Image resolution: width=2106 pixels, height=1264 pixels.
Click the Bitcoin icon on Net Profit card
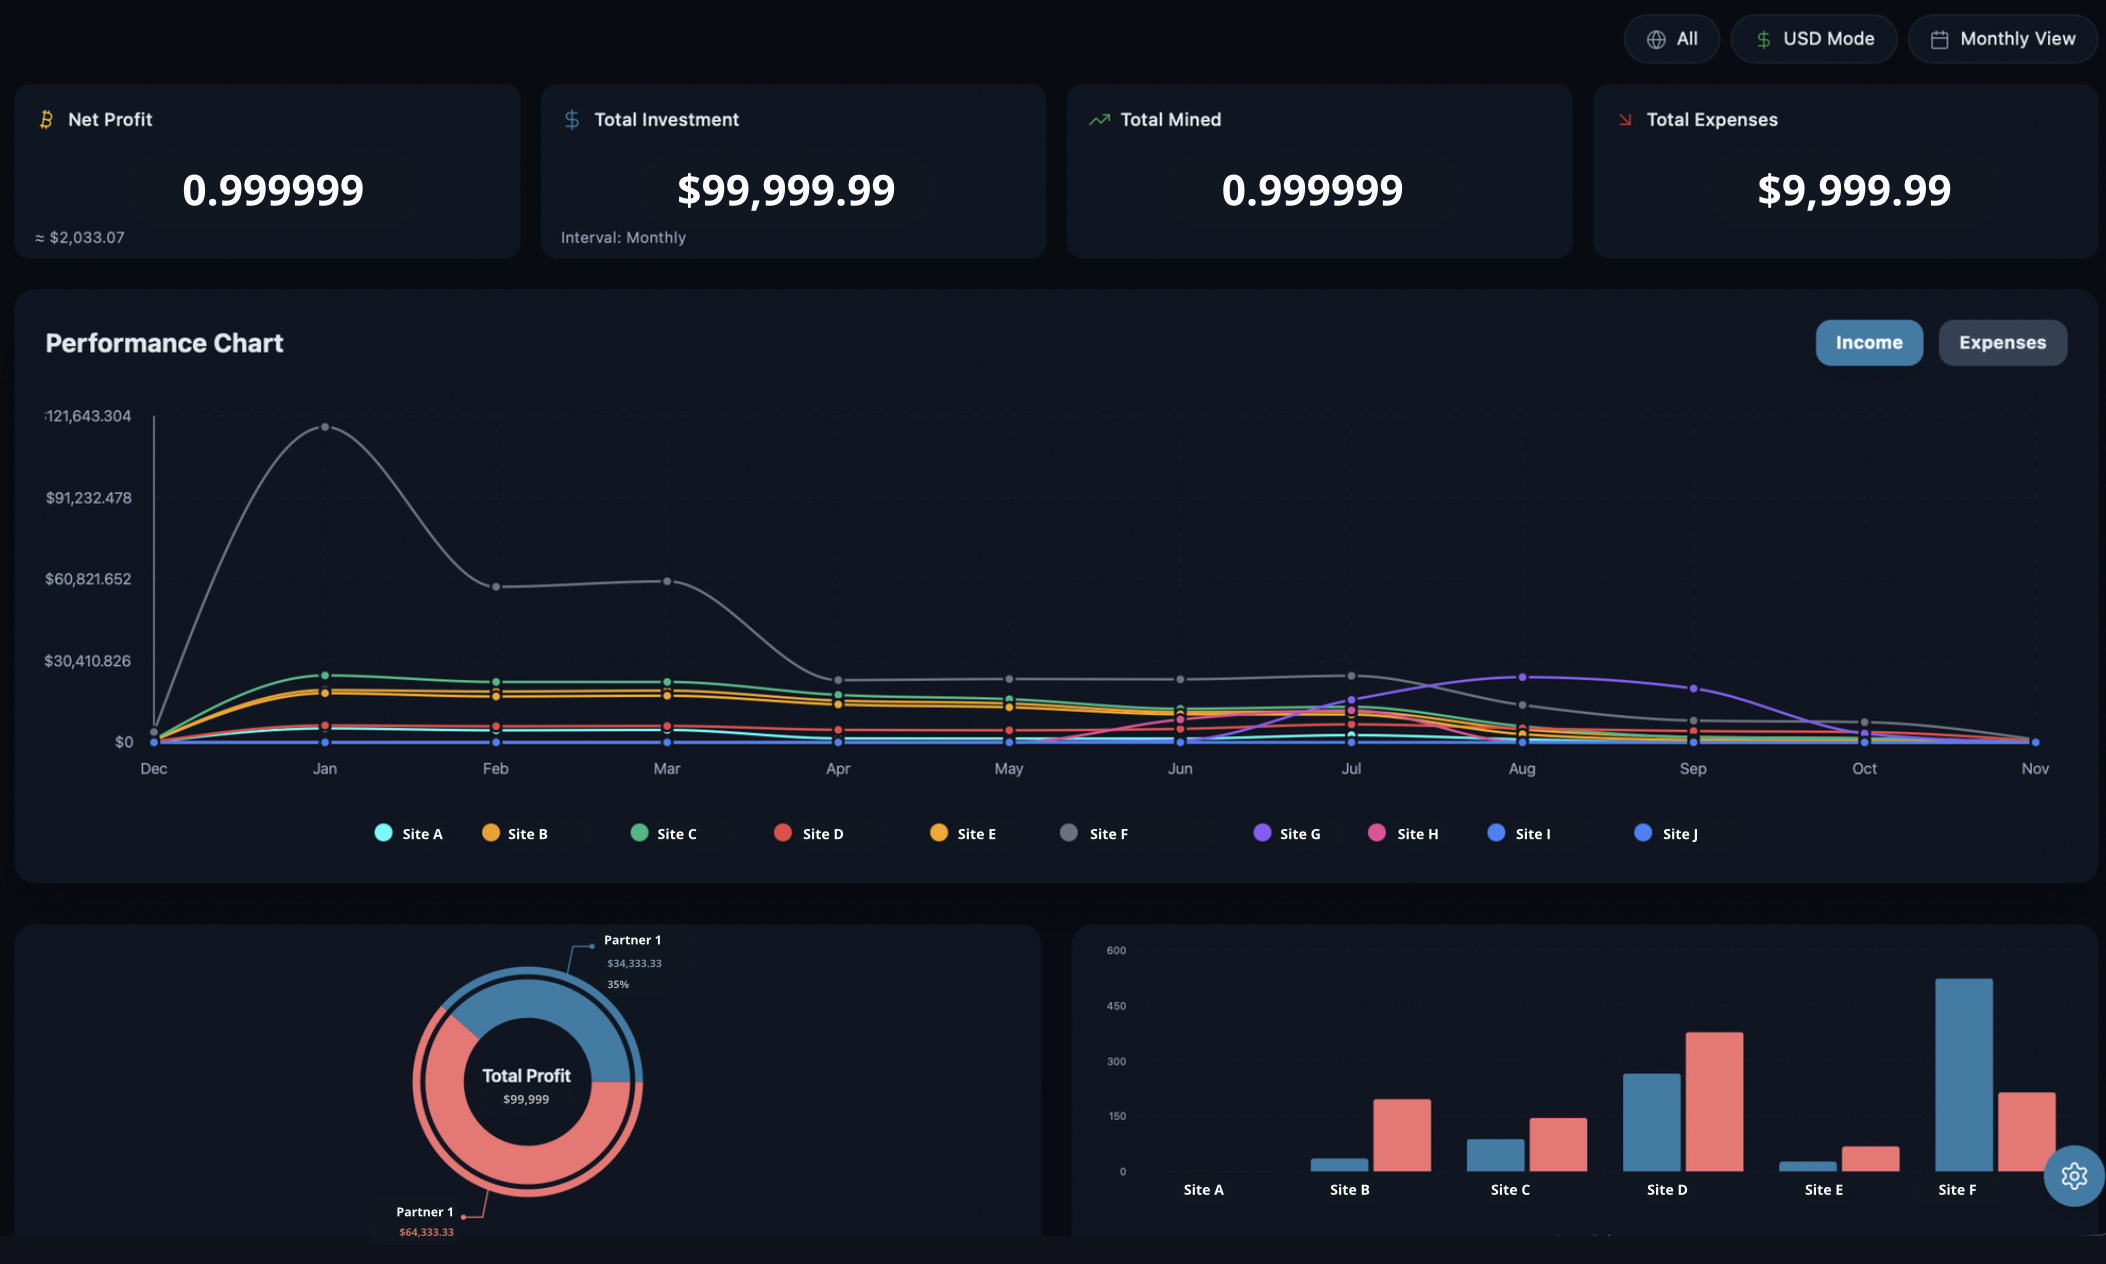(44, 119)
